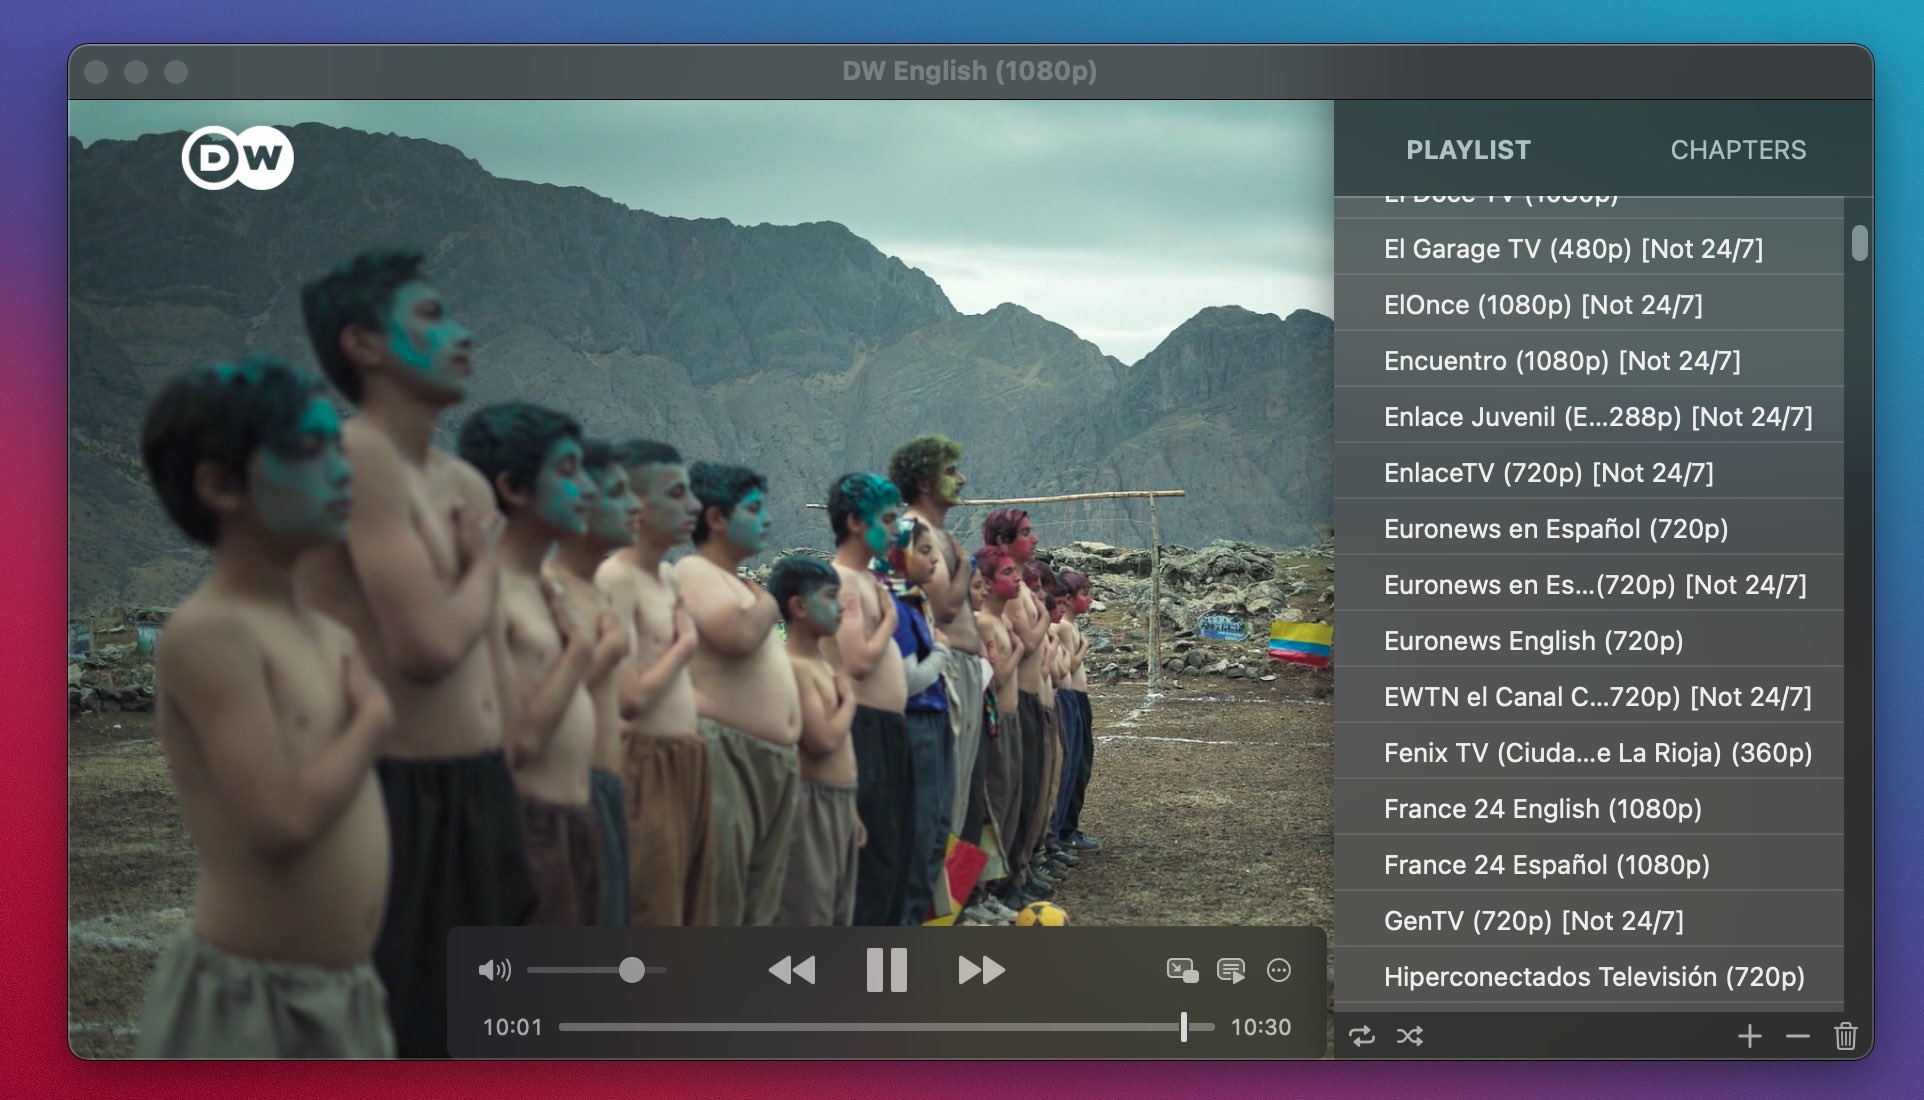Click the duration 10:30 label

click(1260, 1027)
